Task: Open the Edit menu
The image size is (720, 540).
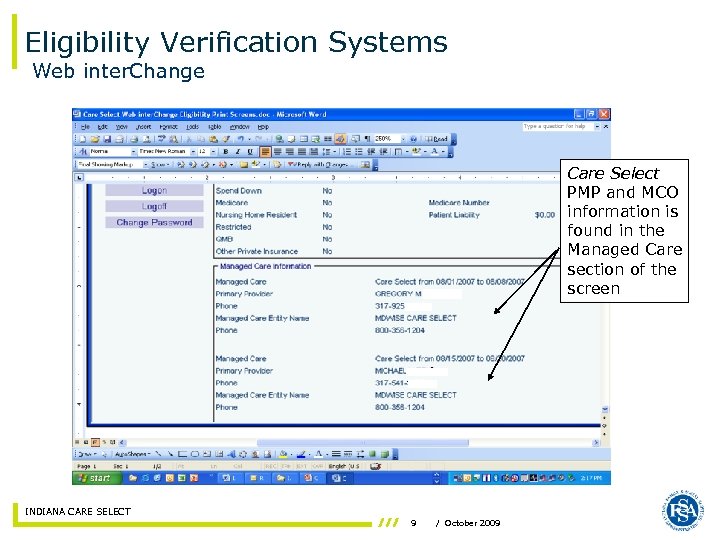Action: 102,127
